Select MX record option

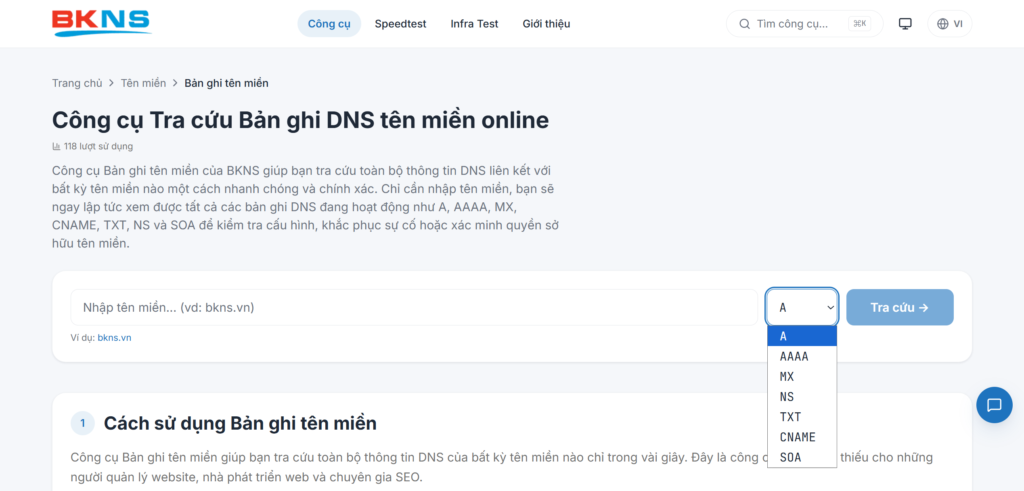click(802, 377)
